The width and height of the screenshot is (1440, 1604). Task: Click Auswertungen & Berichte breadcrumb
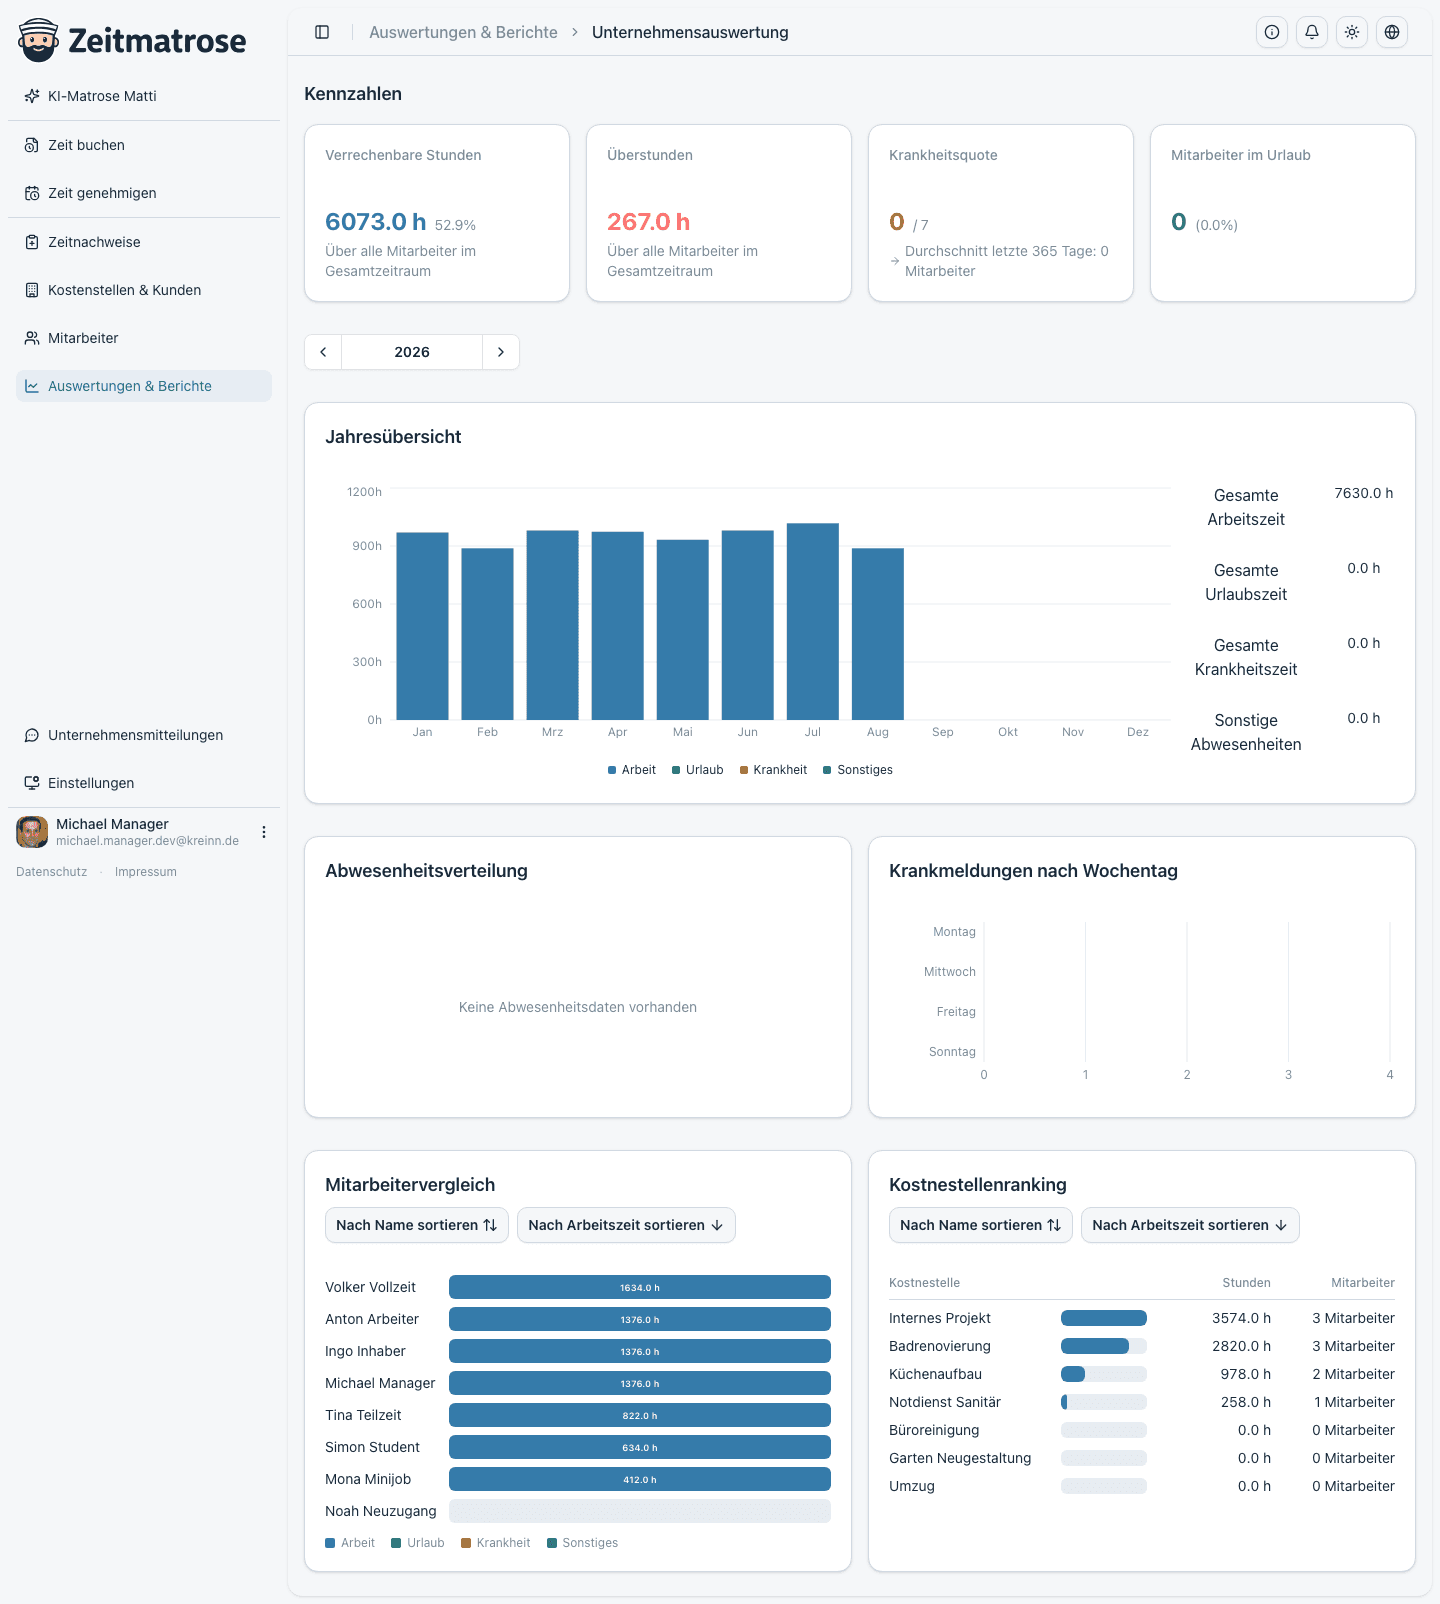click(x=463, y=32)
